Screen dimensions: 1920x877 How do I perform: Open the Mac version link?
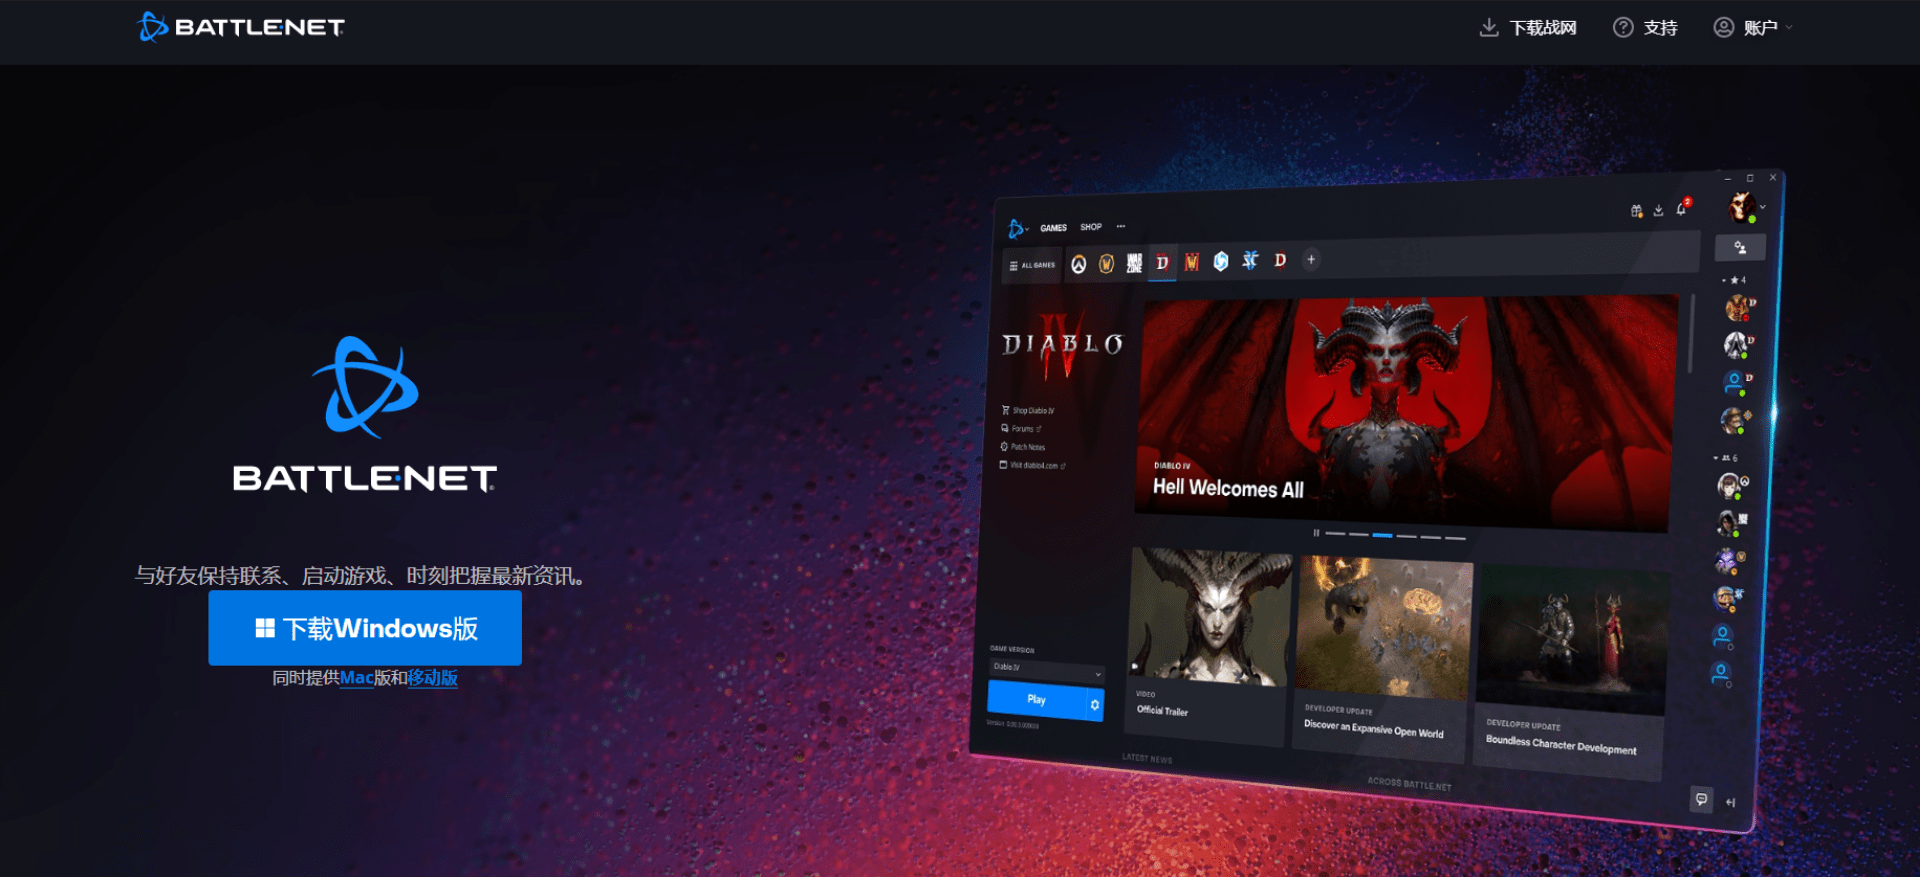click(x=356, y=678)
